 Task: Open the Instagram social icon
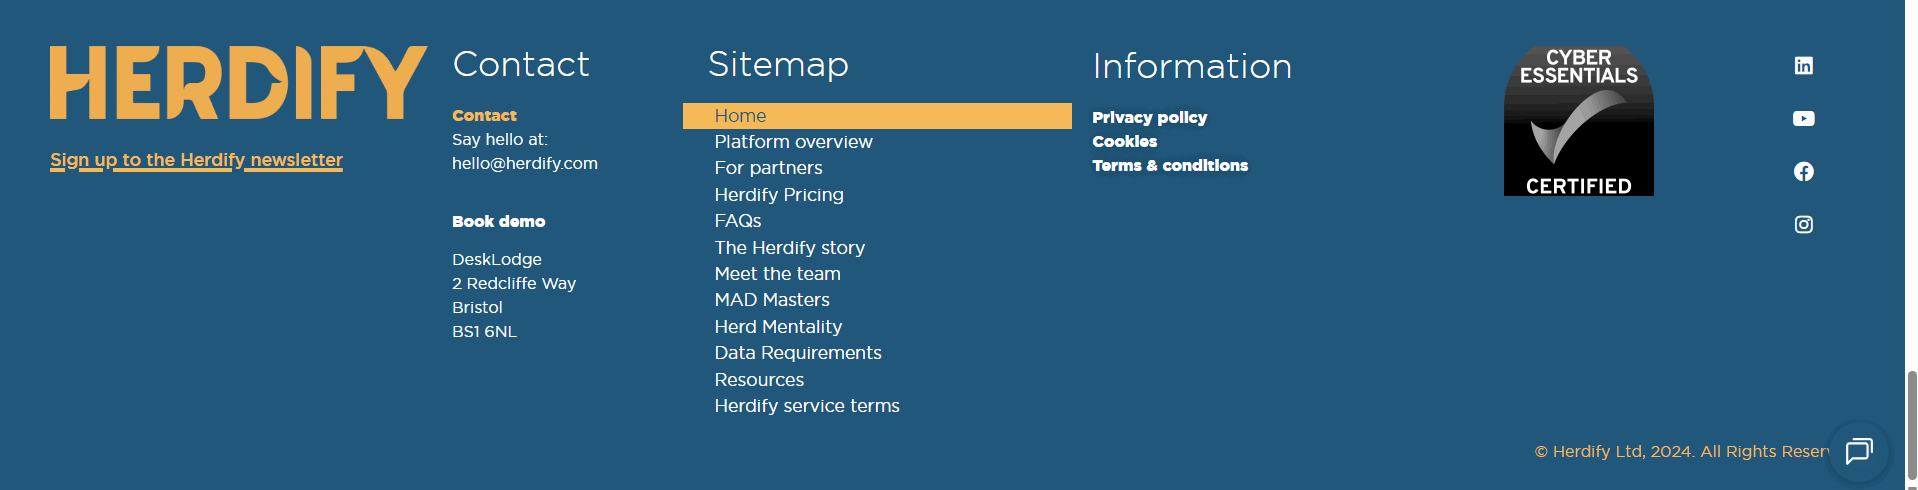pos(1803,225)
